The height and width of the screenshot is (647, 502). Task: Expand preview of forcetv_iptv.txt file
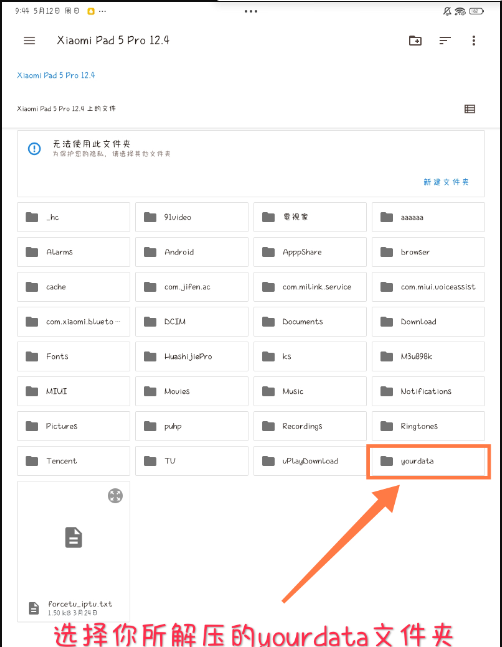pos(115,496)
